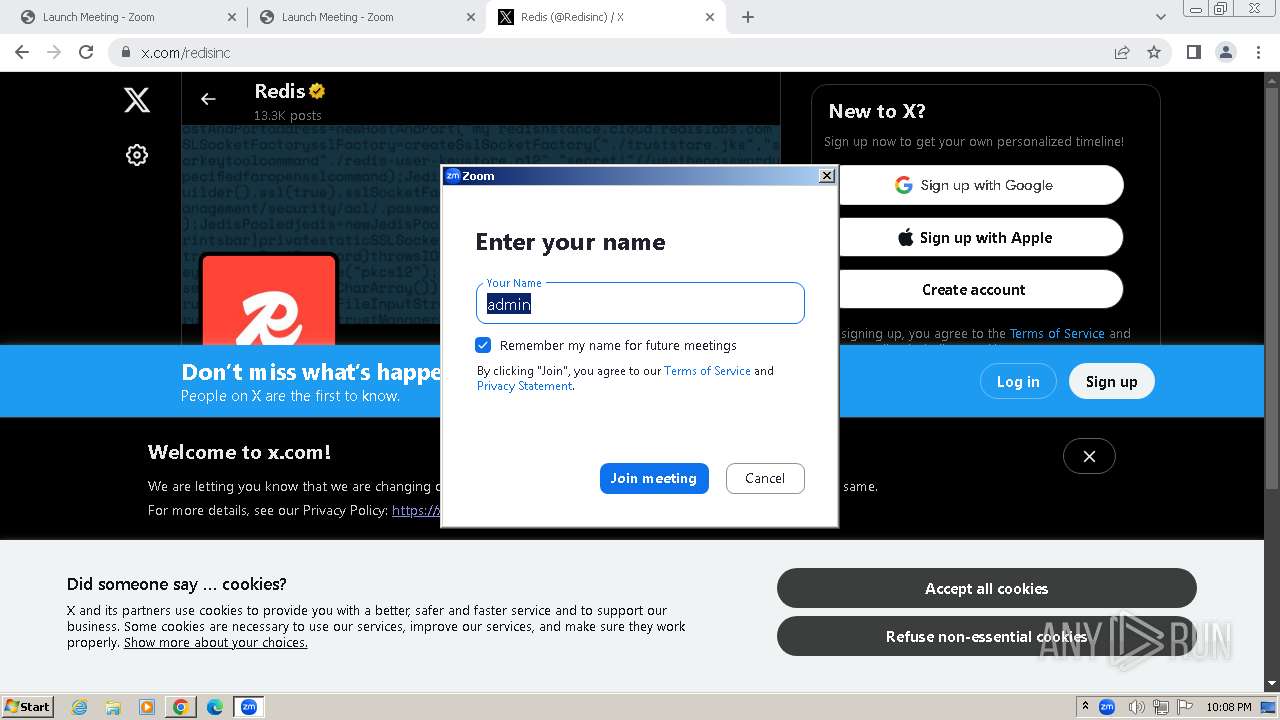Reload the page
This screenshot has width=1280, height=720.
[x=86, y=52]
